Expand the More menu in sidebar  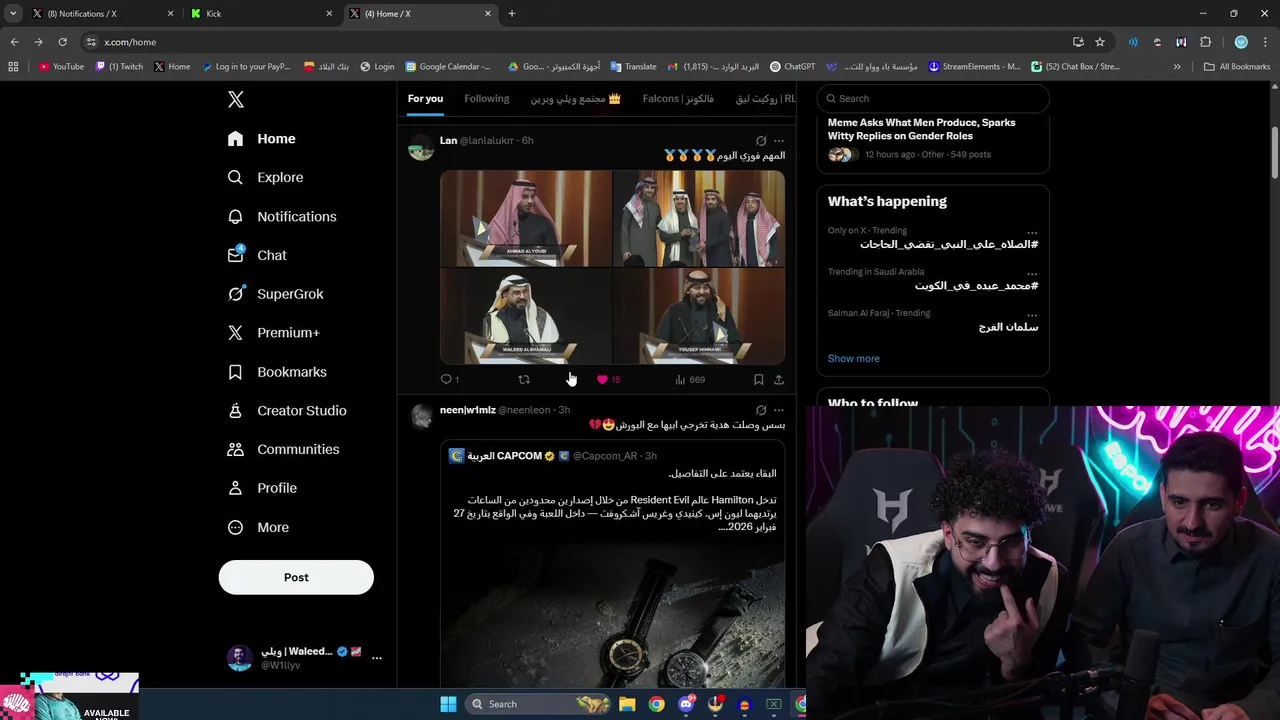pyautogui.click(x=259, y=527)
